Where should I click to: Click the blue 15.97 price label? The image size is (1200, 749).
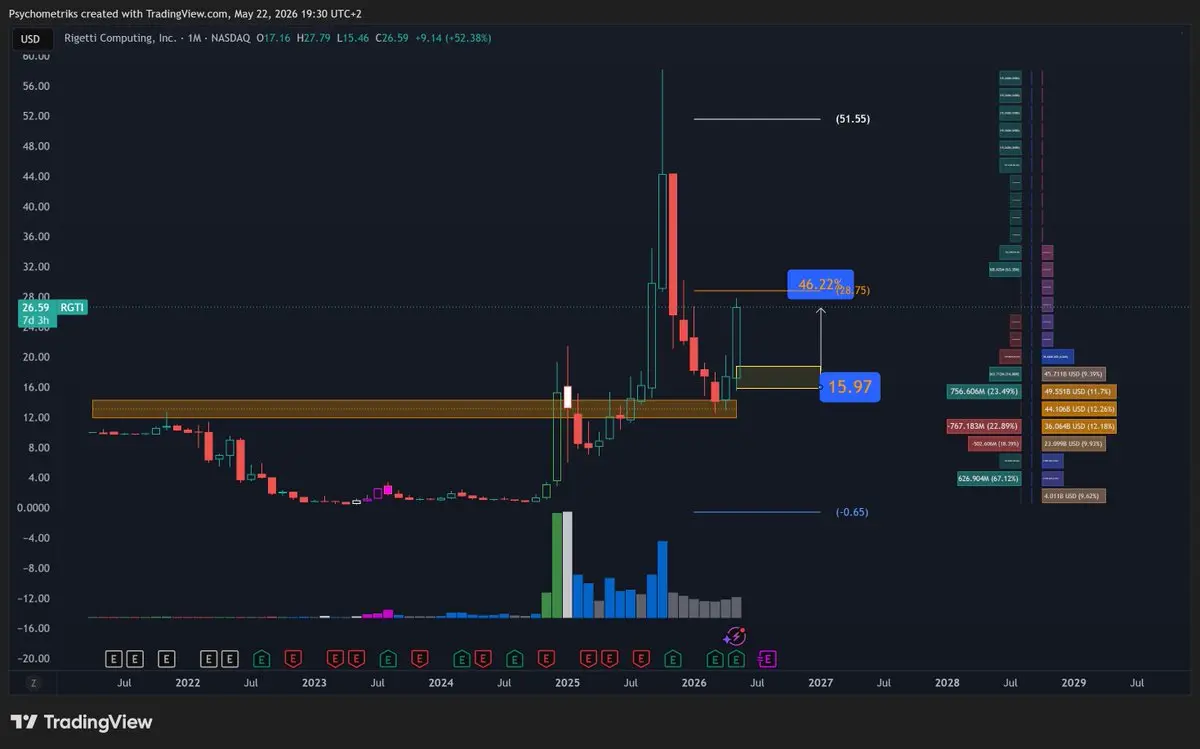[850, 387]
